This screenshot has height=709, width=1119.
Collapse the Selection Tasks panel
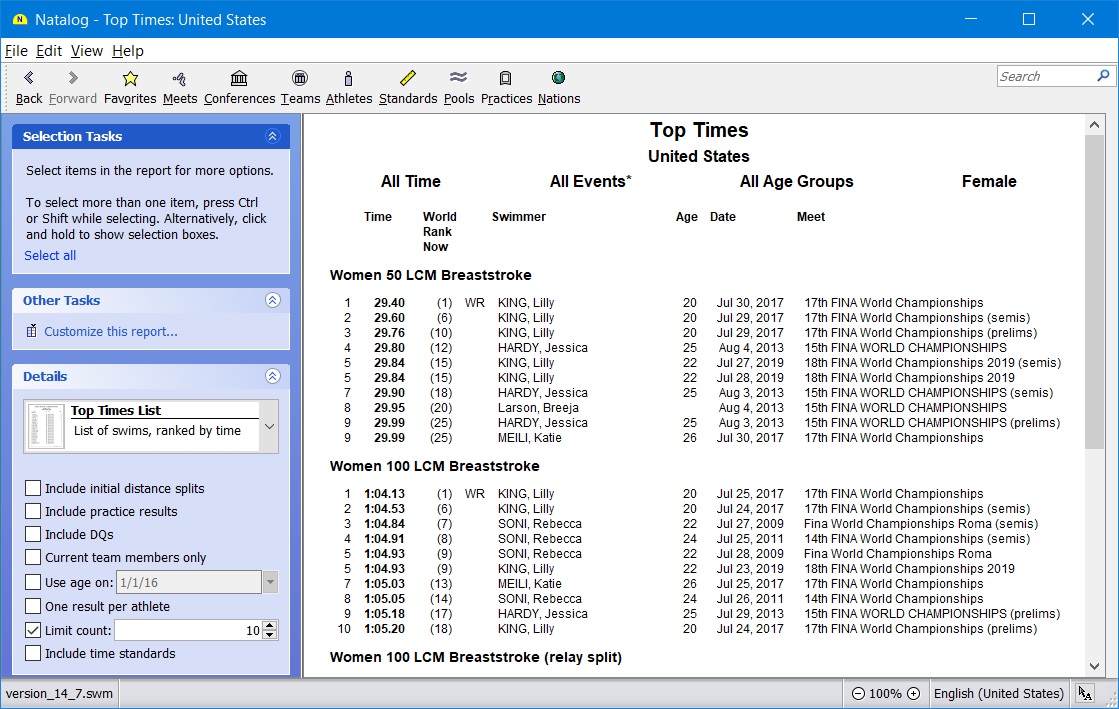(272, 137)
